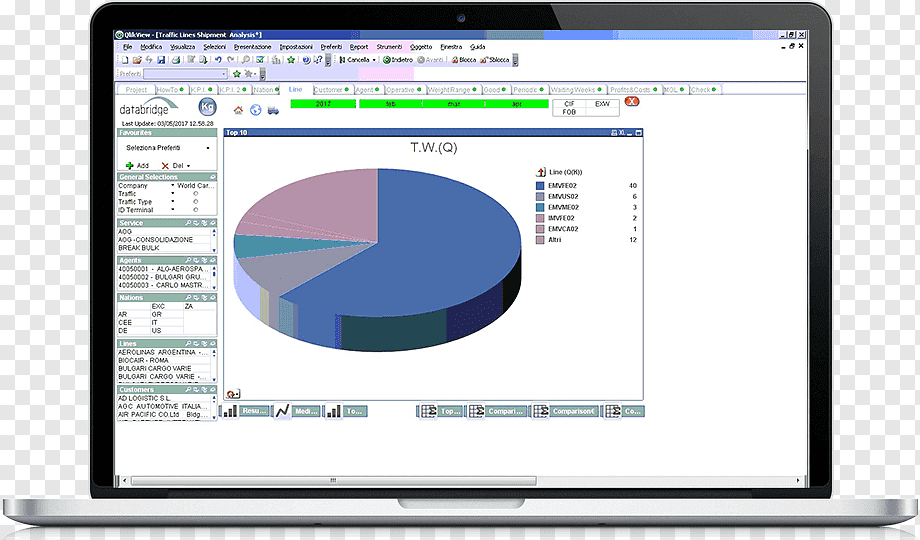The image size is (920, 540).
Task: Expand the Cancella dropdown arrow
Action: [374, 60]
